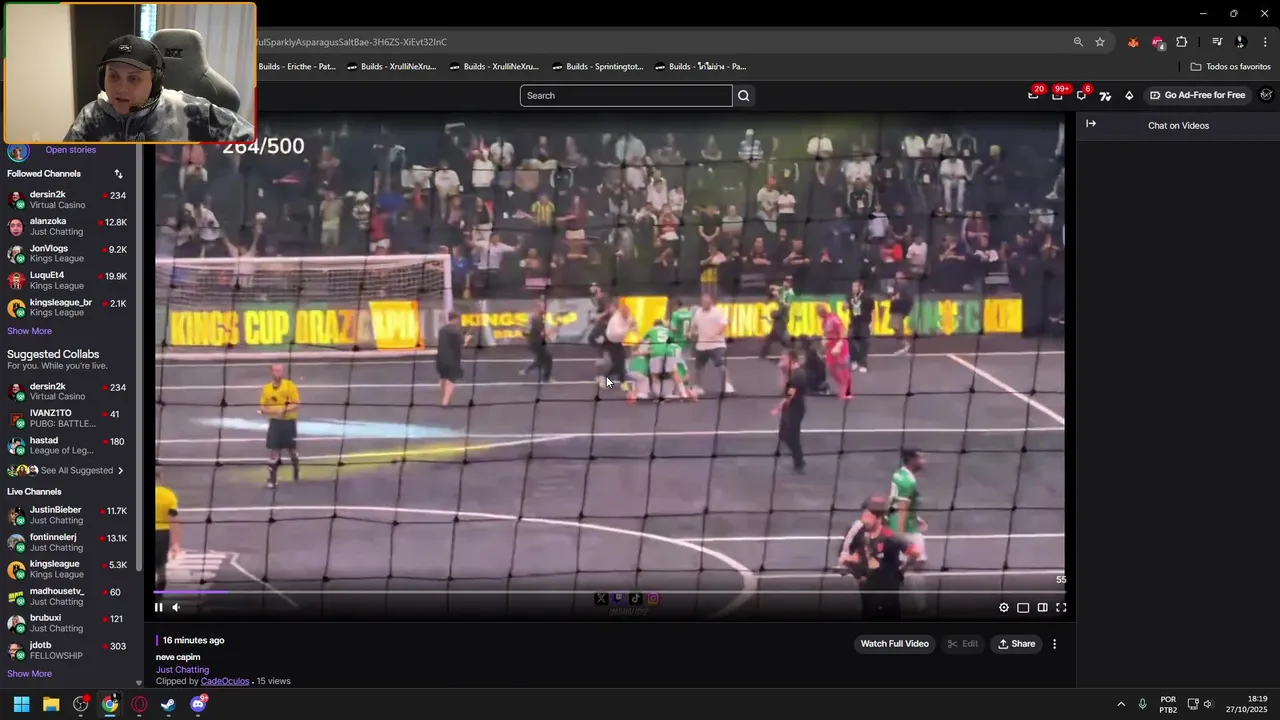Open Todos os favoritos bookmarks folder
Image resolution: width=1280 pixels, height=720 pixels.
click(x=1231, y=67)
